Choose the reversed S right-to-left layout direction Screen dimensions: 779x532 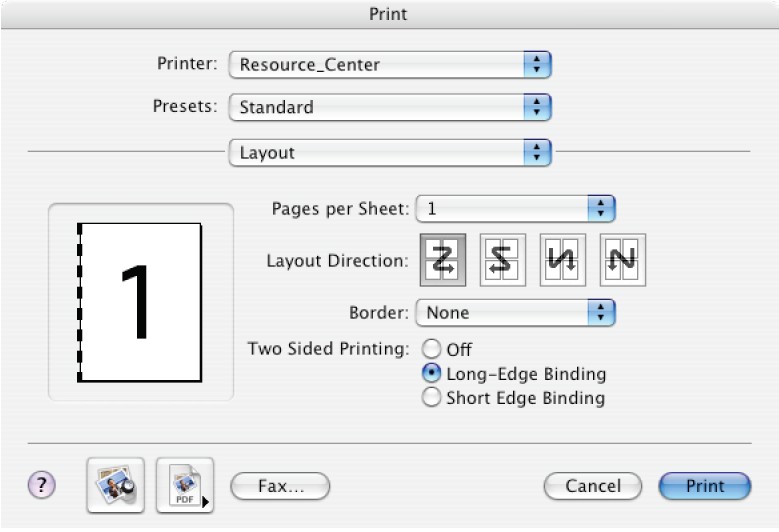coord(502,260)
